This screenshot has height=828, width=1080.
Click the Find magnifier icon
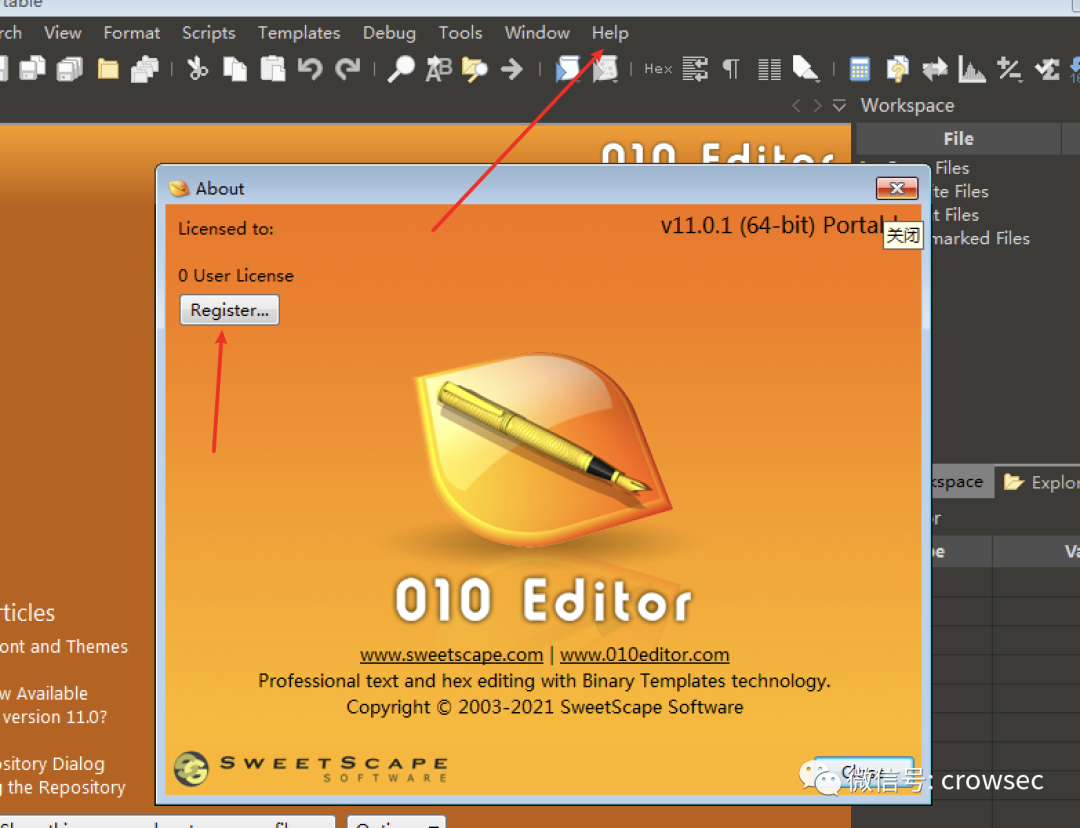click(401, 69)
